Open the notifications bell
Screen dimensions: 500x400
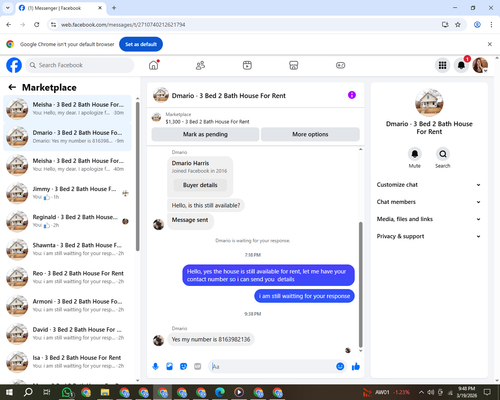pyautogui.click(x=461, y=65)
